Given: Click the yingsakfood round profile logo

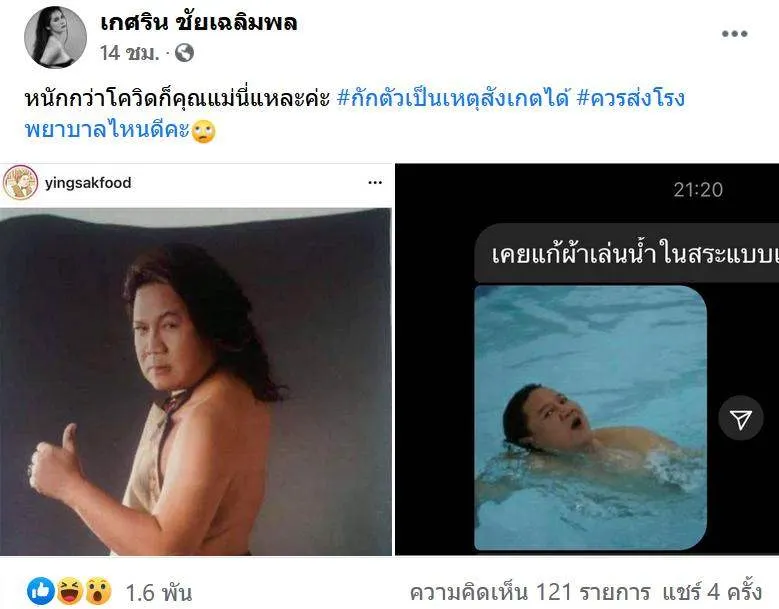Looking at the screenshot, I should point(20,183).
